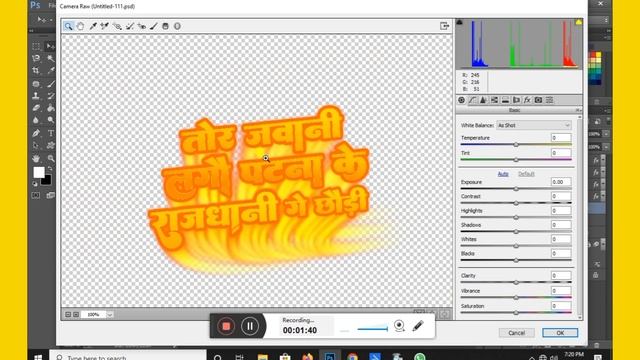Adjust the Saturation slider handle
The height and width of the screenshot is (360, 640).
516,313
